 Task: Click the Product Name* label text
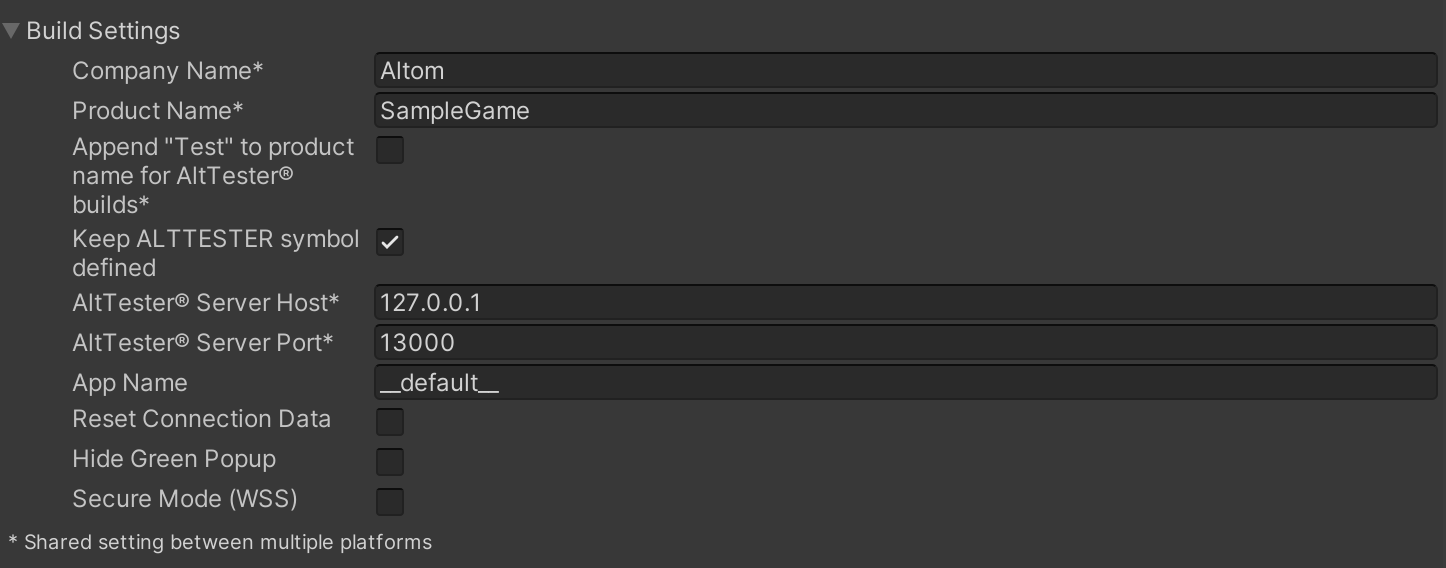[x=158, y=111]
